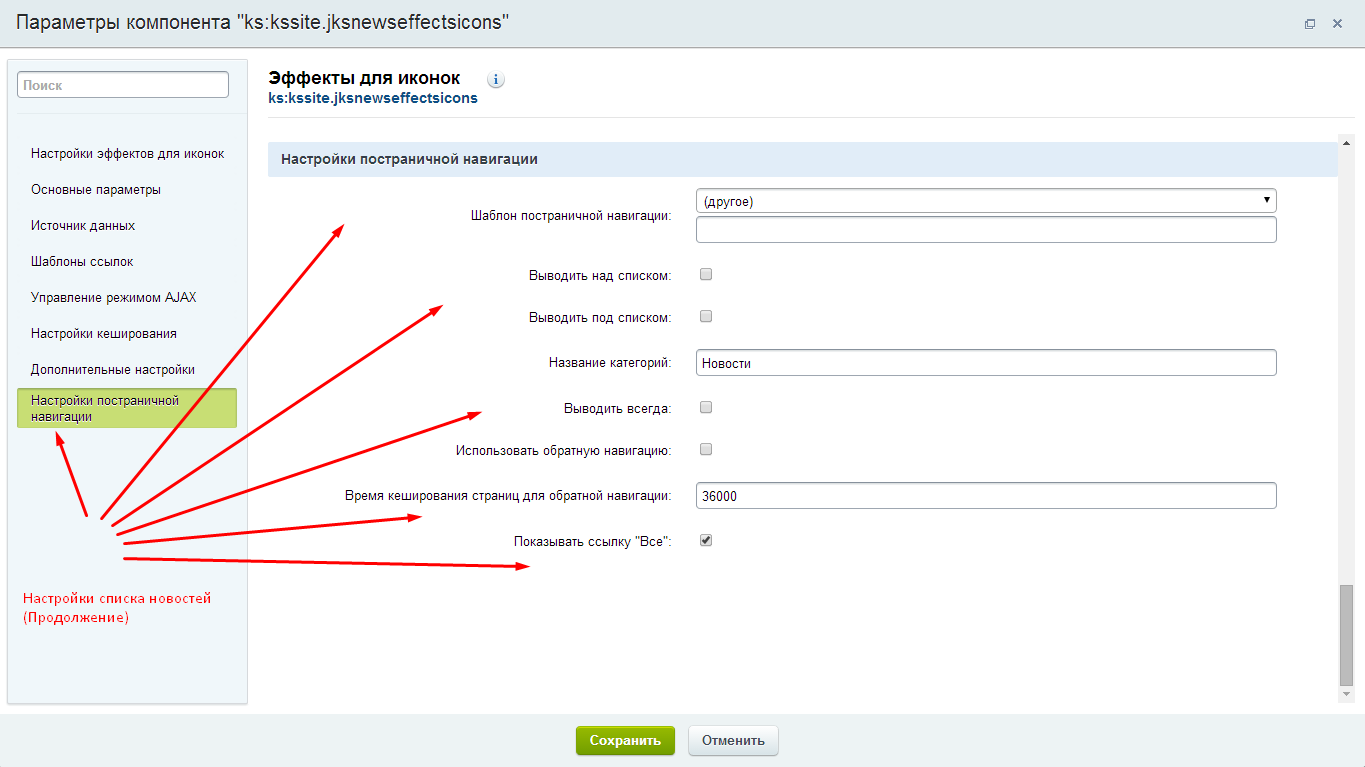Click the "Отменить" button
The height and width of the screenshot is (767, 1365).
tap(732, 740)
